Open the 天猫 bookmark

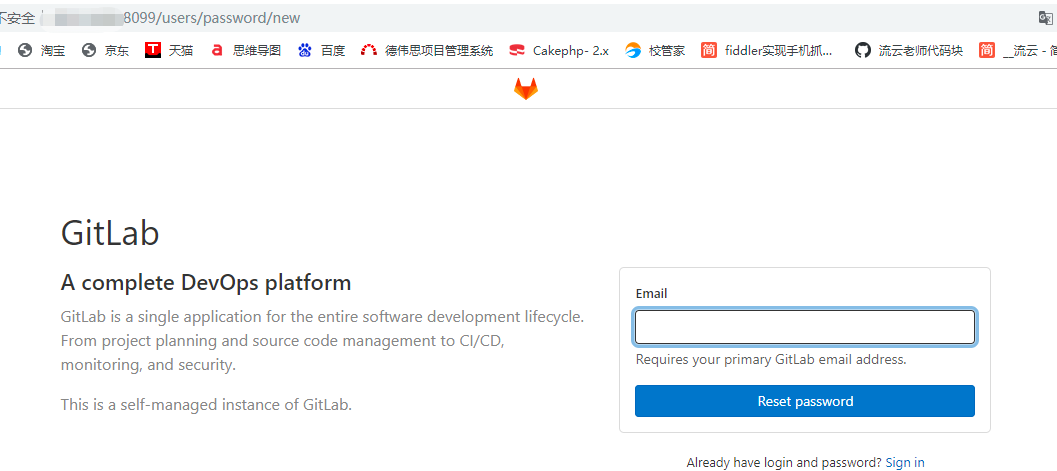(169, 51)
